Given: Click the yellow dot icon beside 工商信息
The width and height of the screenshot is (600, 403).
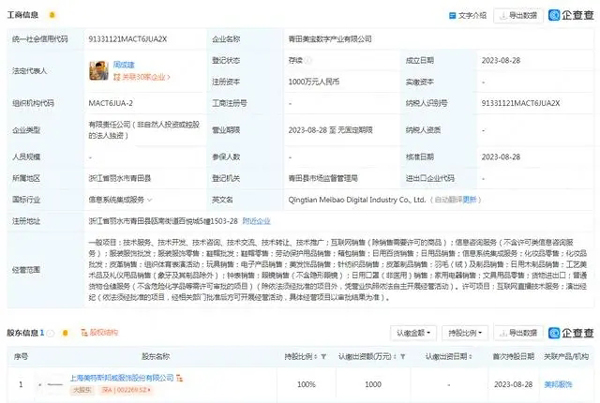Looking at the screenshot, I should point(52,15).
